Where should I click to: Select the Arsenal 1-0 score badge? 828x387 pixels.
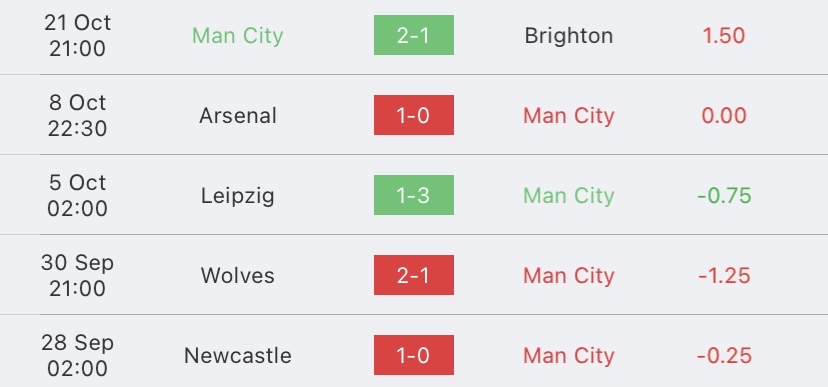[413, 115]
